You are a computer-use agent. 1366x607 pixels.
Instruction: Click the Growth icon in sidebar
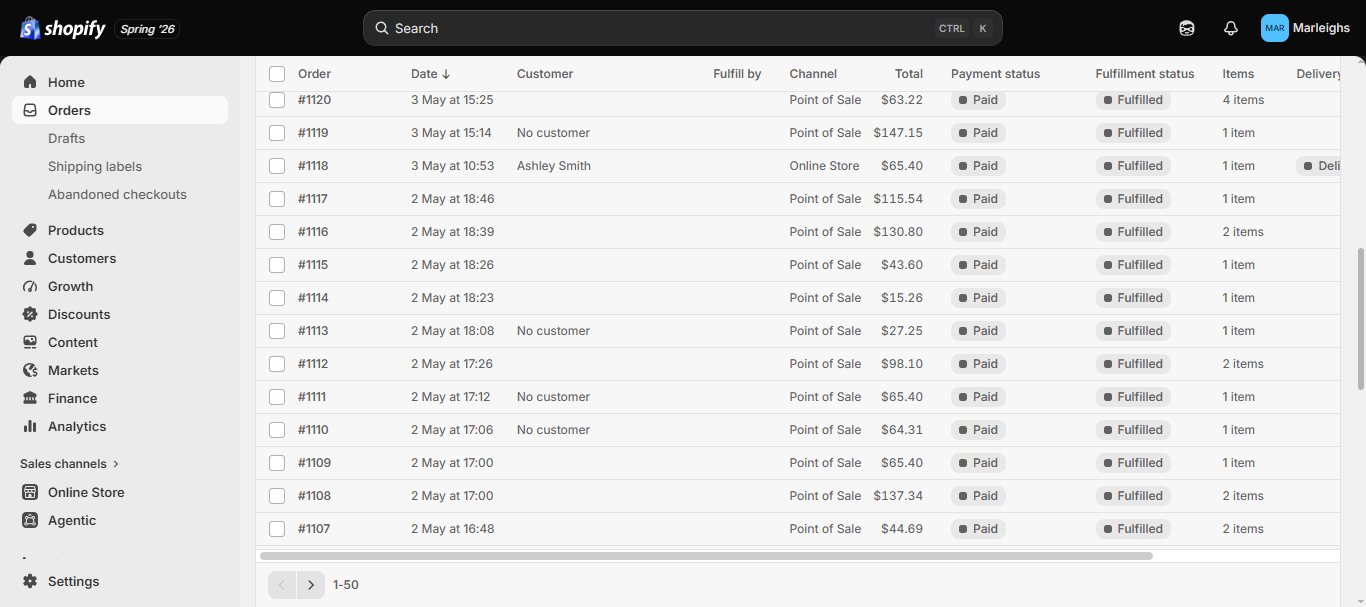[x=30, y=286]
